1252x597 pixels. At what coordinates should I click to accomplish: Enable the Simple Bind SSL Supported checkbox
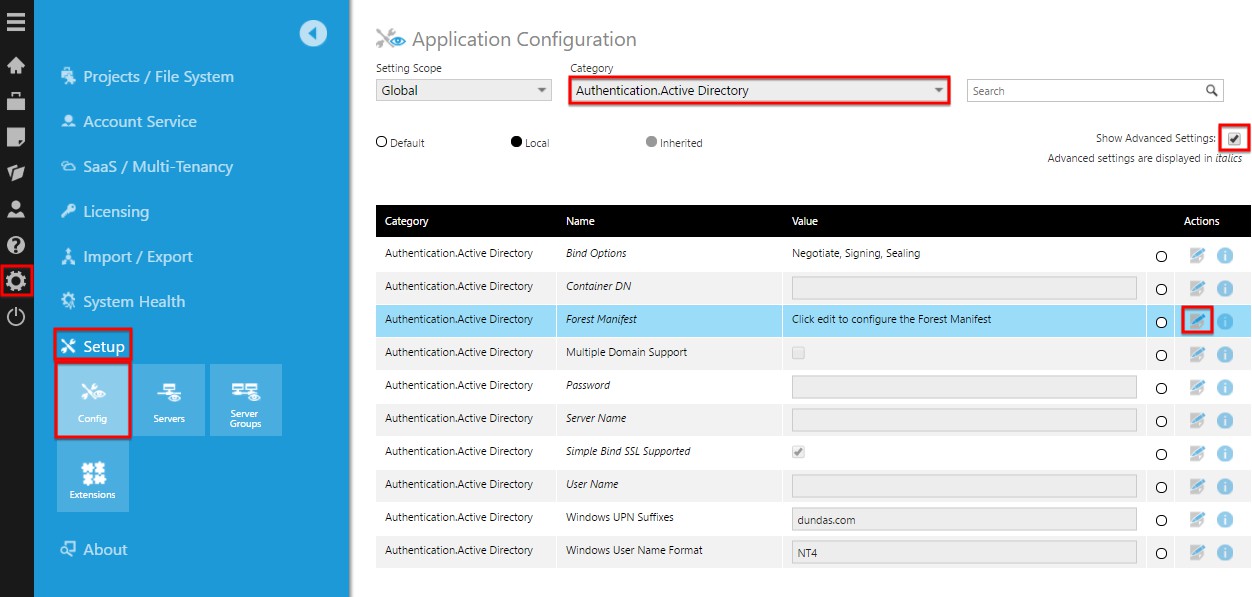click(x=797, y=452)
